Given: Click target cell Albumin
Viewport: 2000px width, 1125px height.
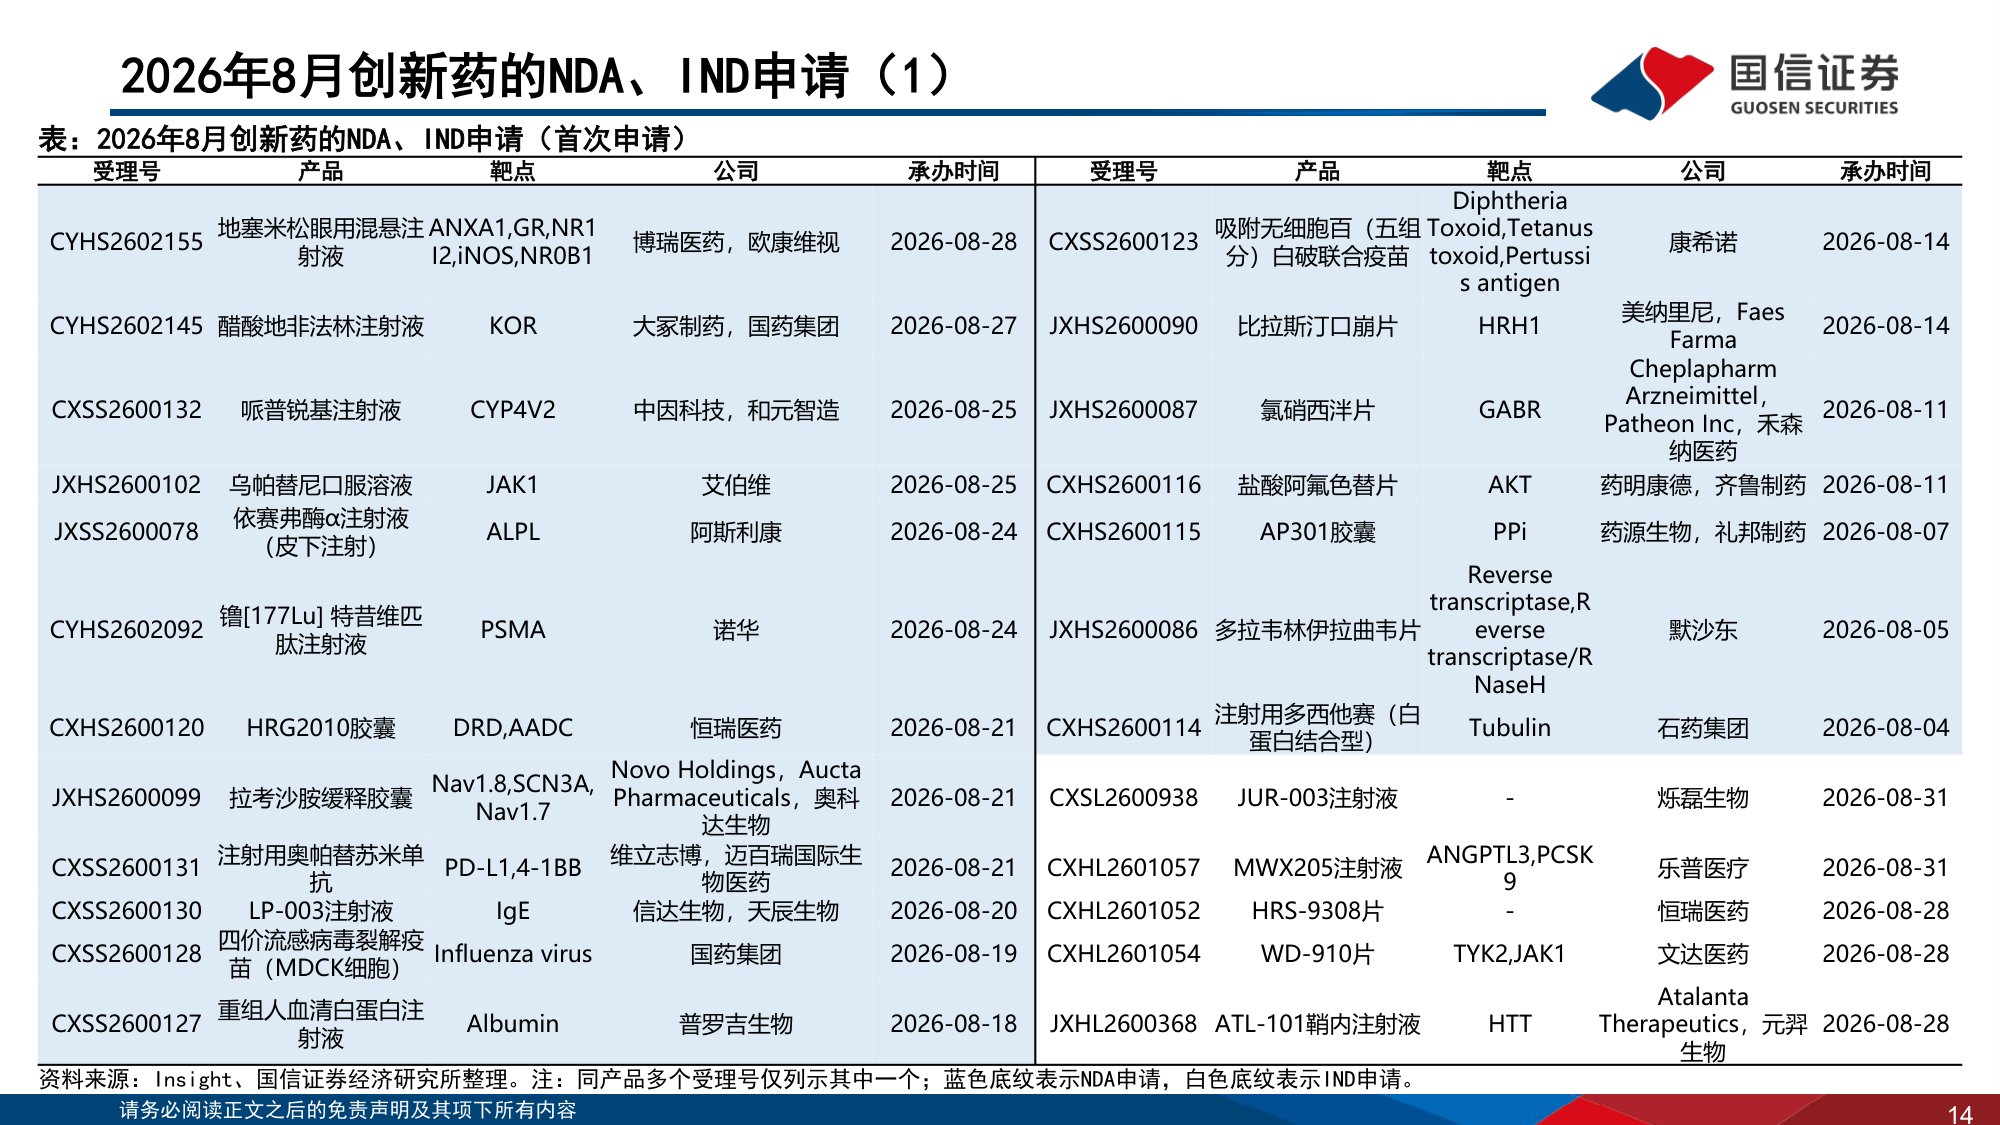Looking at the screenshot, I should (513, 1024).
